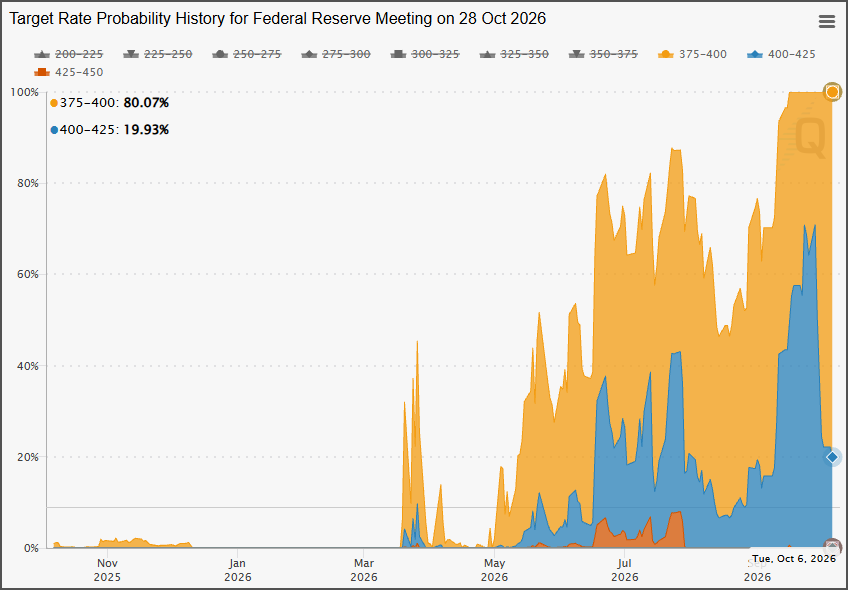Viewport: 848px width, 590px height.
Task: Toggle the 275-300 series legend entry
Action: tap(336, 54)
